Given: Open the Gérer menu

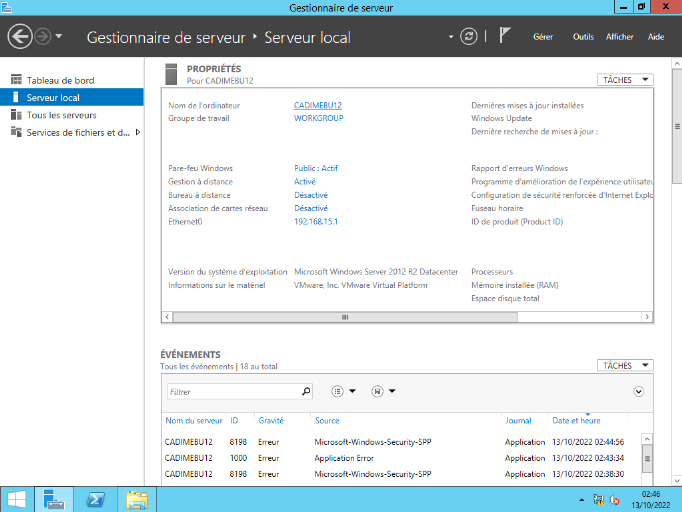Looking at the screenshot, I should coord(543,37).
